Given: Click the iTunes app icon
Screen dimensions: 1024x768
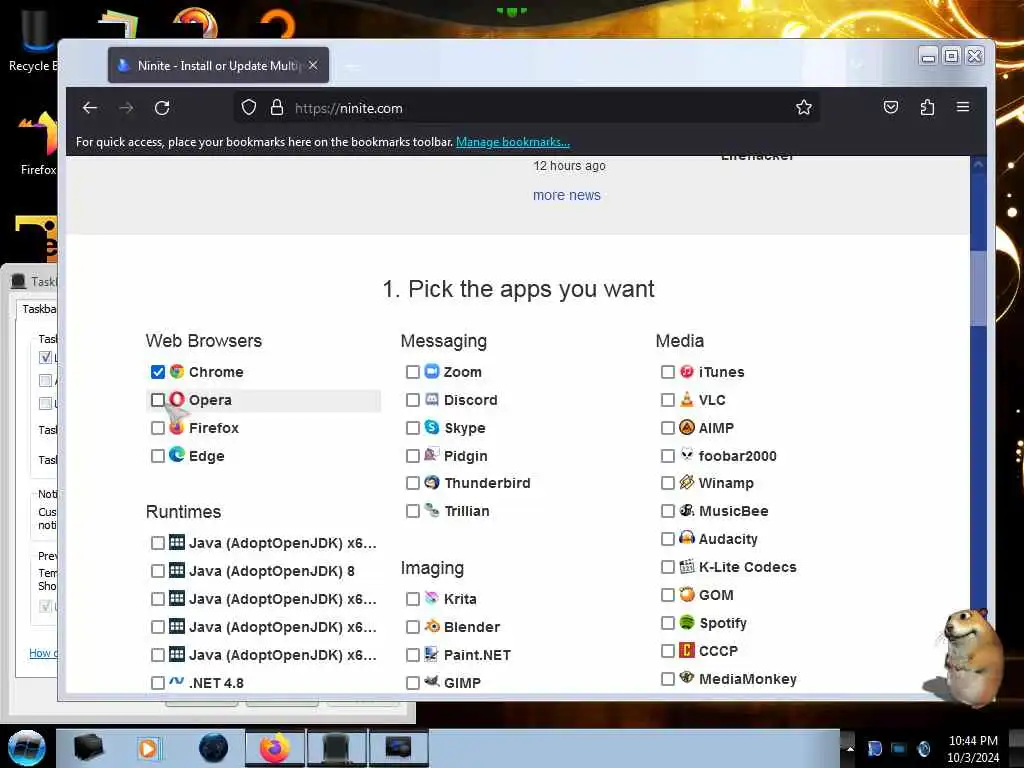Looking at the screenshot, I should coord(686,372).
